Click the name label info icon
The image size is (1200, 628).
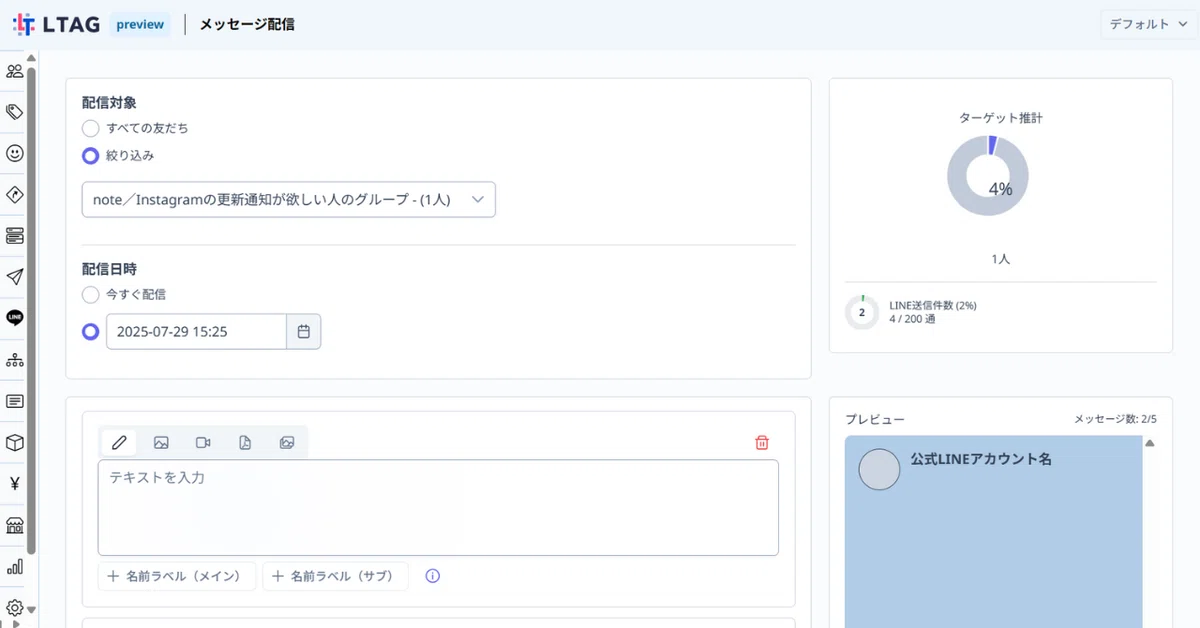click(433, 576)
